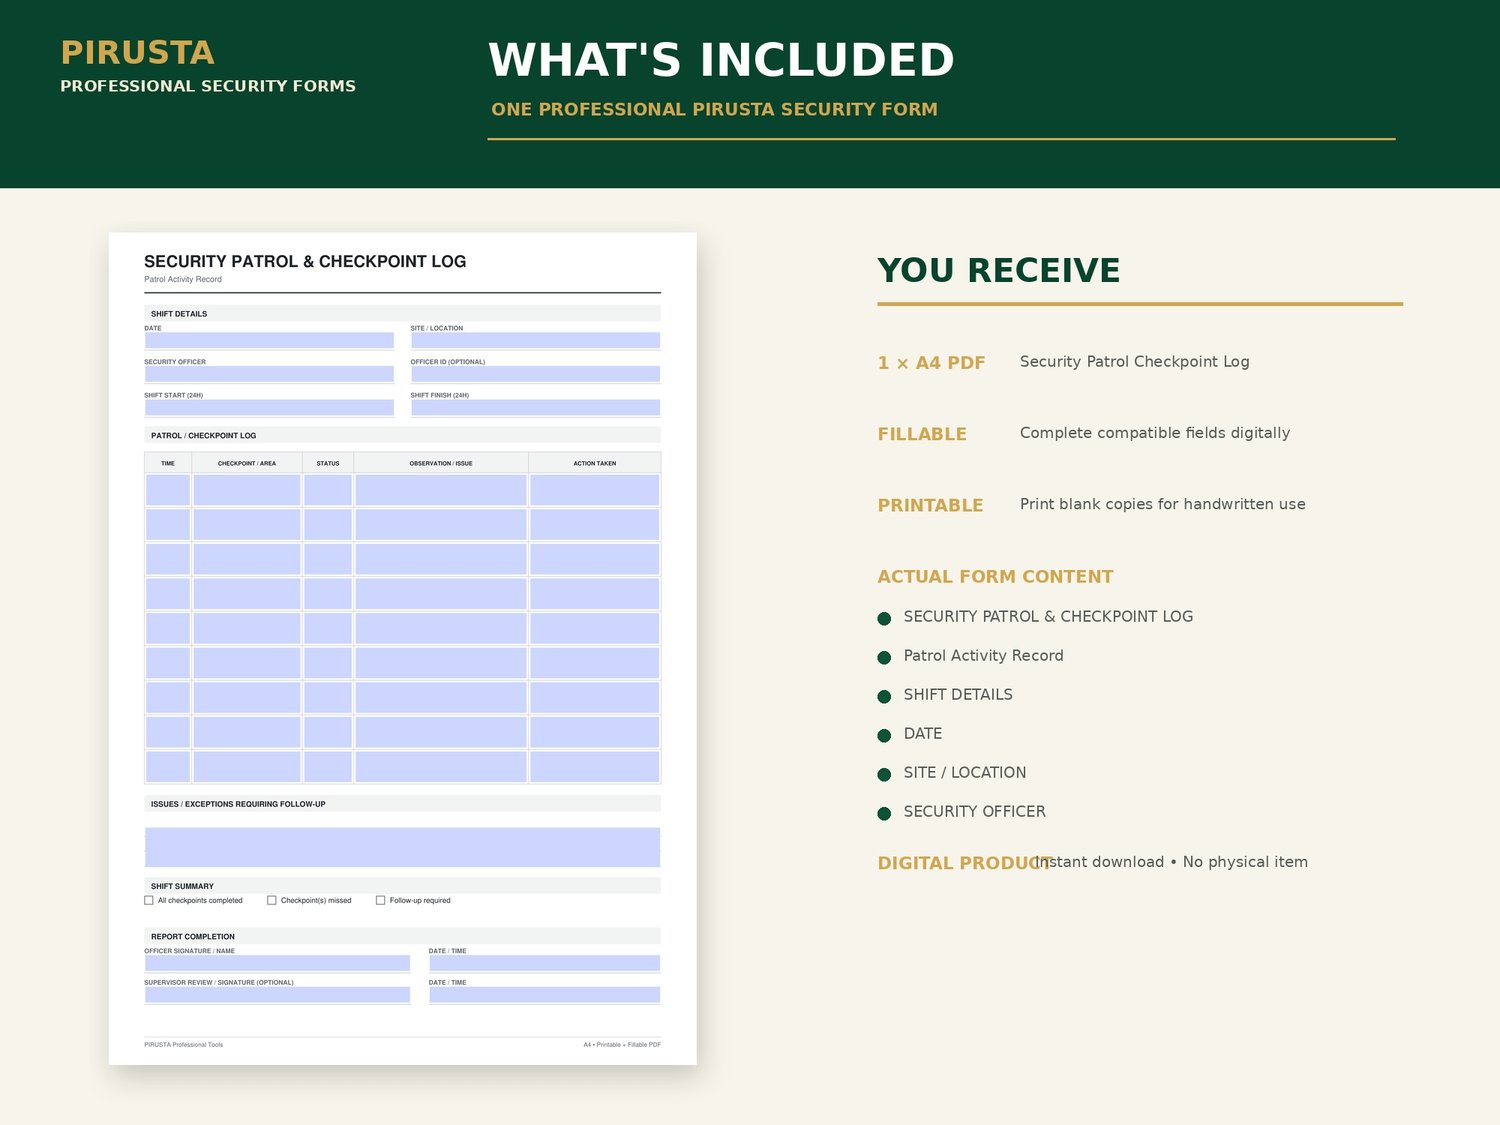Tick the 'Checkpoint(s) missed' checkbox

point(272,900)
